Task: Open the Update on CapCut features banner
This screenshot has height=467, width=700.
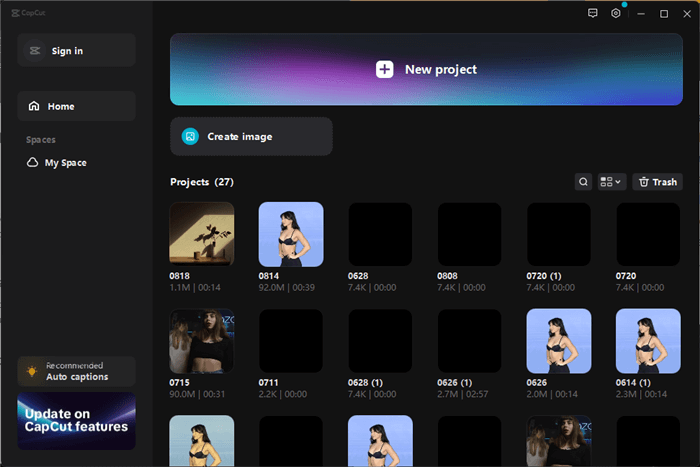Action: coord(76,421)
